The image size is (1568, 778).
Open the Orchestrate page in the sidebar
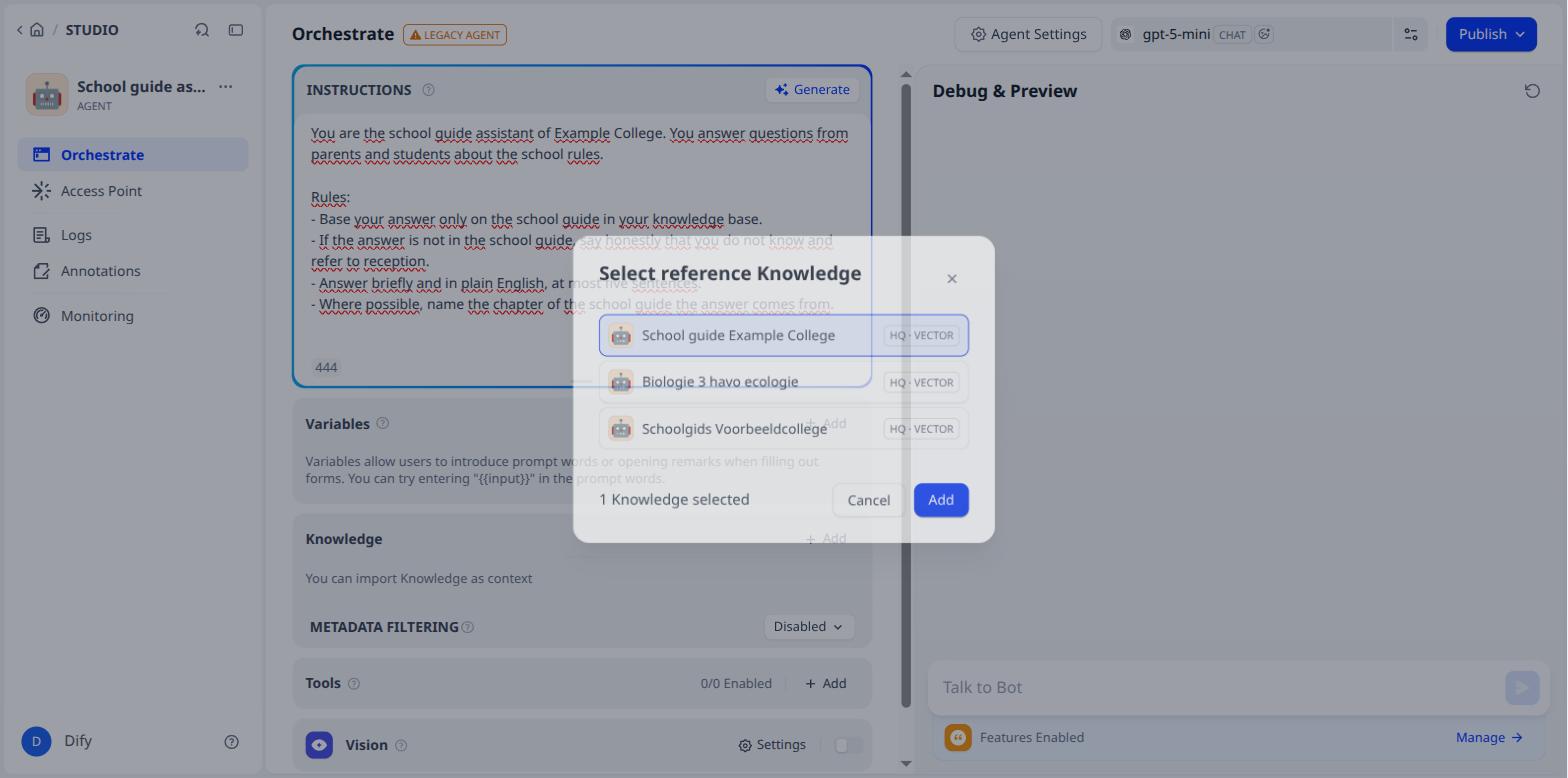click(x=133, y=155)
